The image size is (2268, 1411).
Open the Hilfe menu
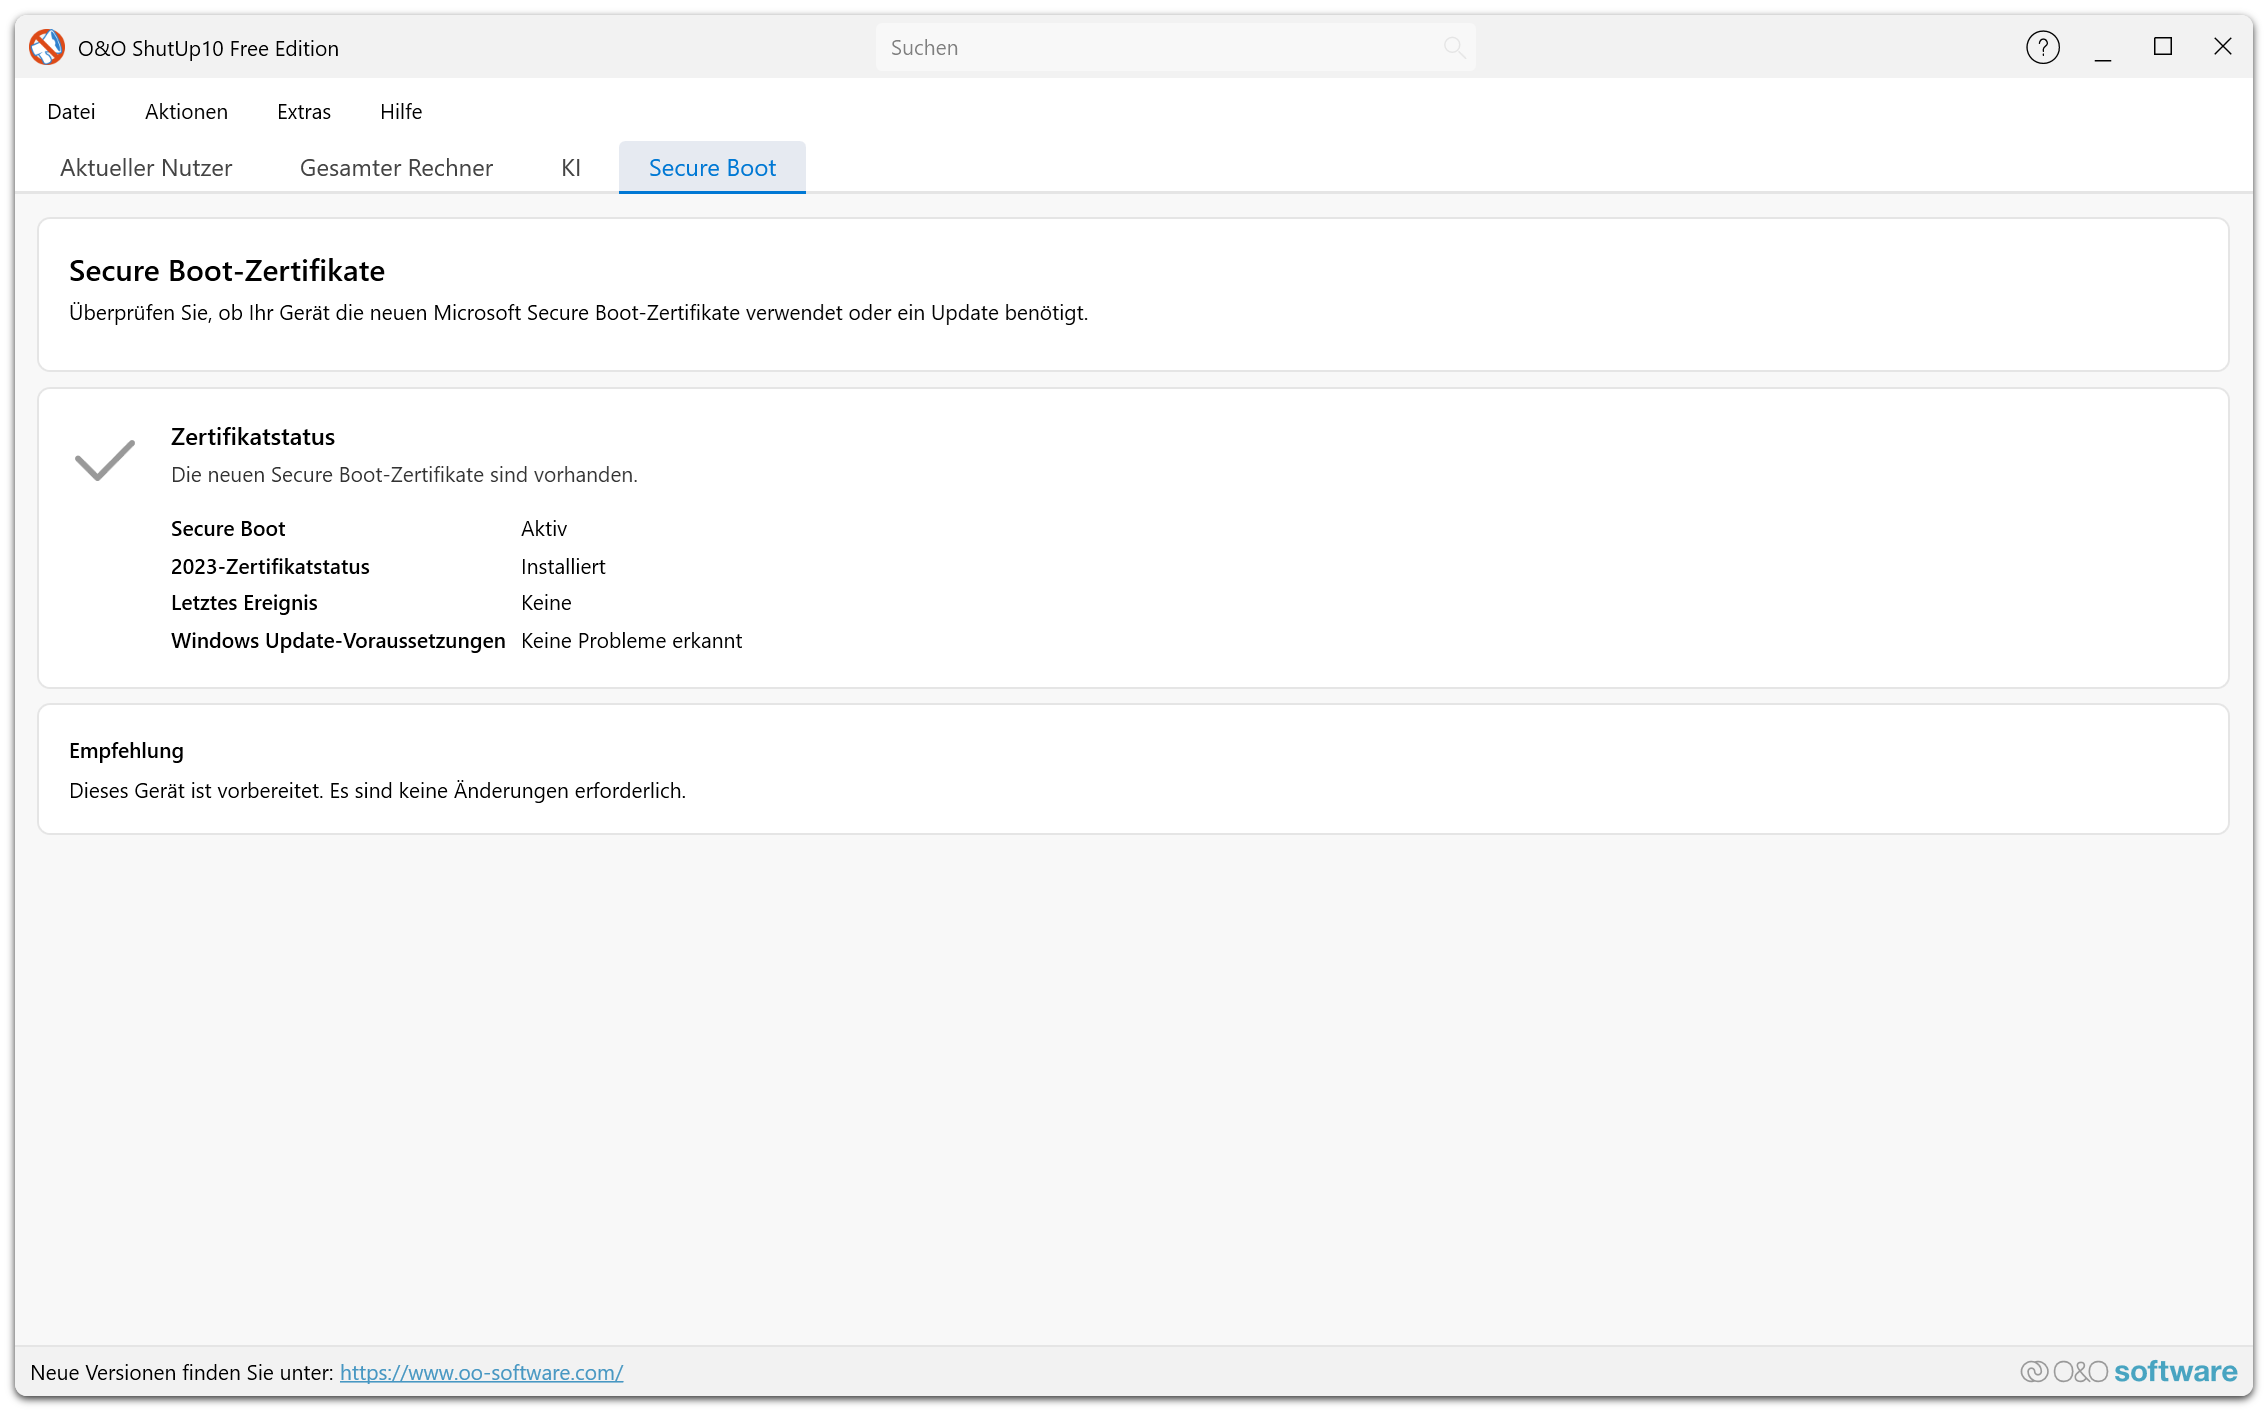(x=401, y=111)
